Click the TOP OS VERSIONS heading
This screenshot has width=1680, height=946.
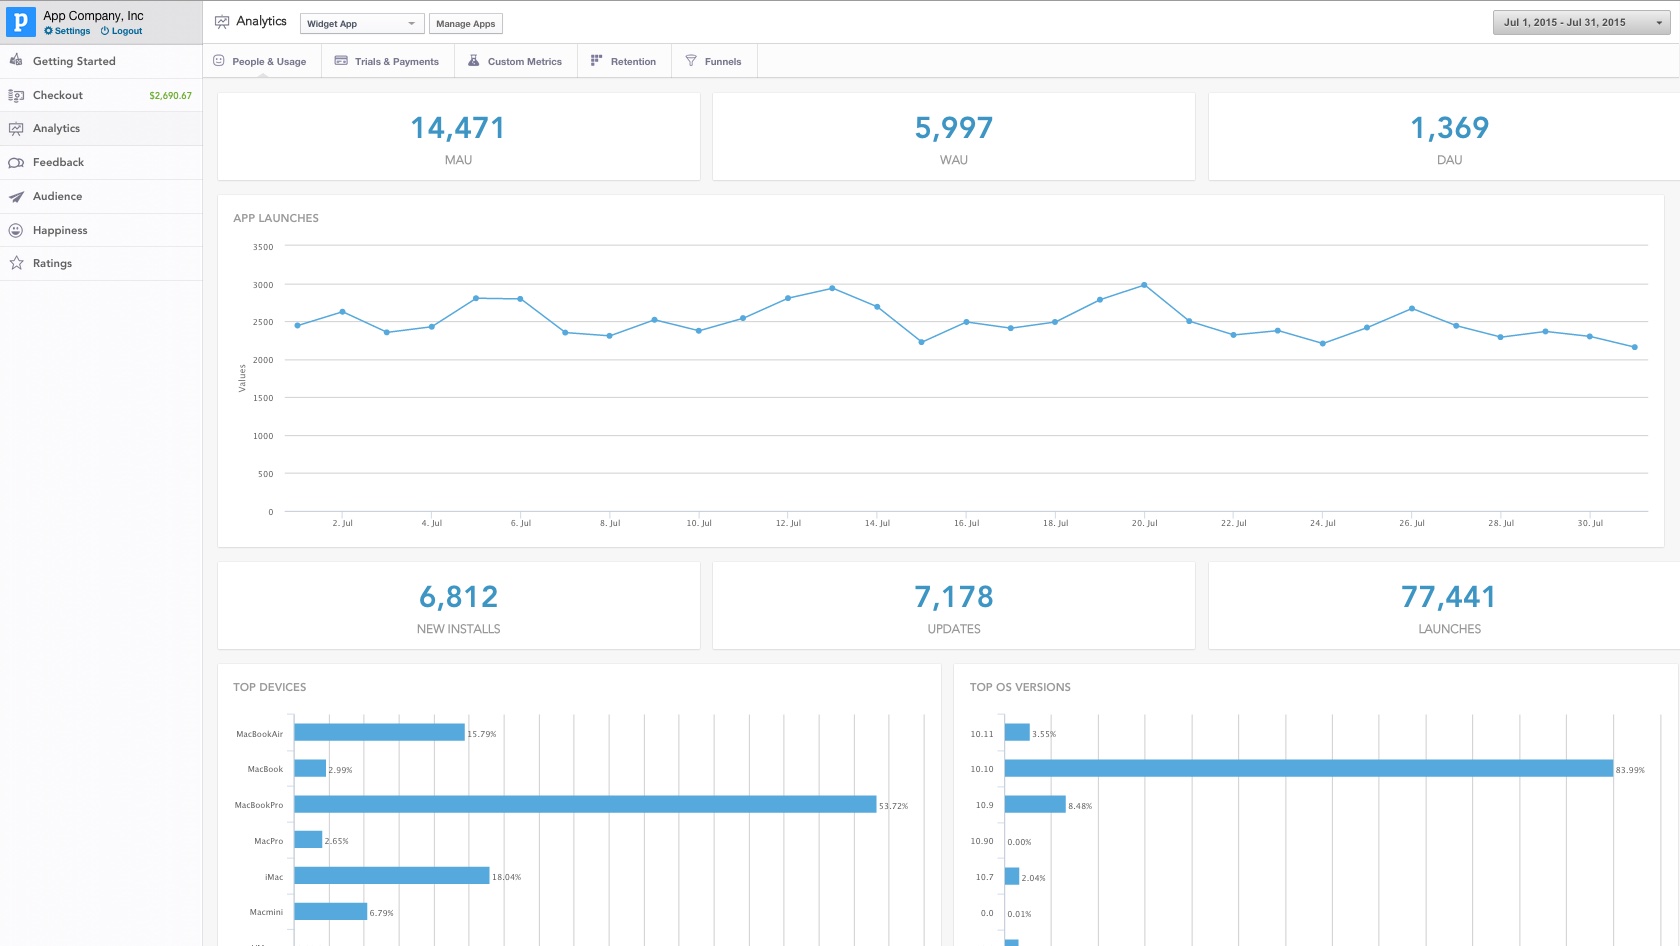click(1020, 687)
